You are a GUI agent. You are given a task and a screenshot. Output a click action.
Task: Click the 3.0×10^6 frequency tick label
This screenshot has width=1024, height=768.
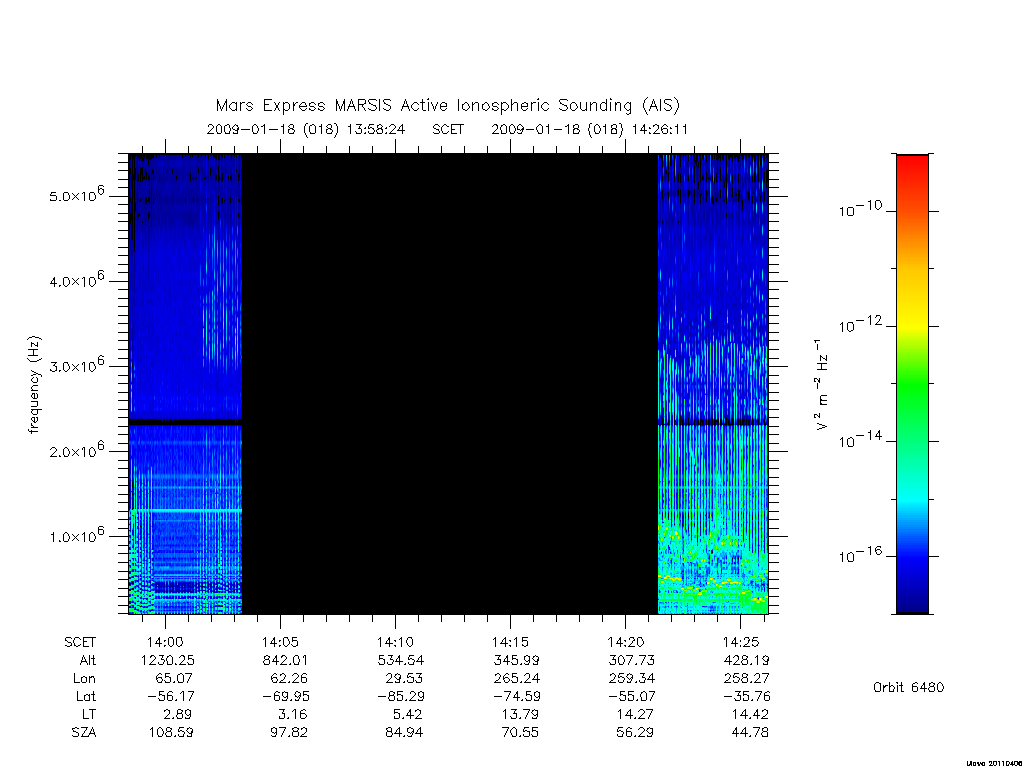coord(76,365)
